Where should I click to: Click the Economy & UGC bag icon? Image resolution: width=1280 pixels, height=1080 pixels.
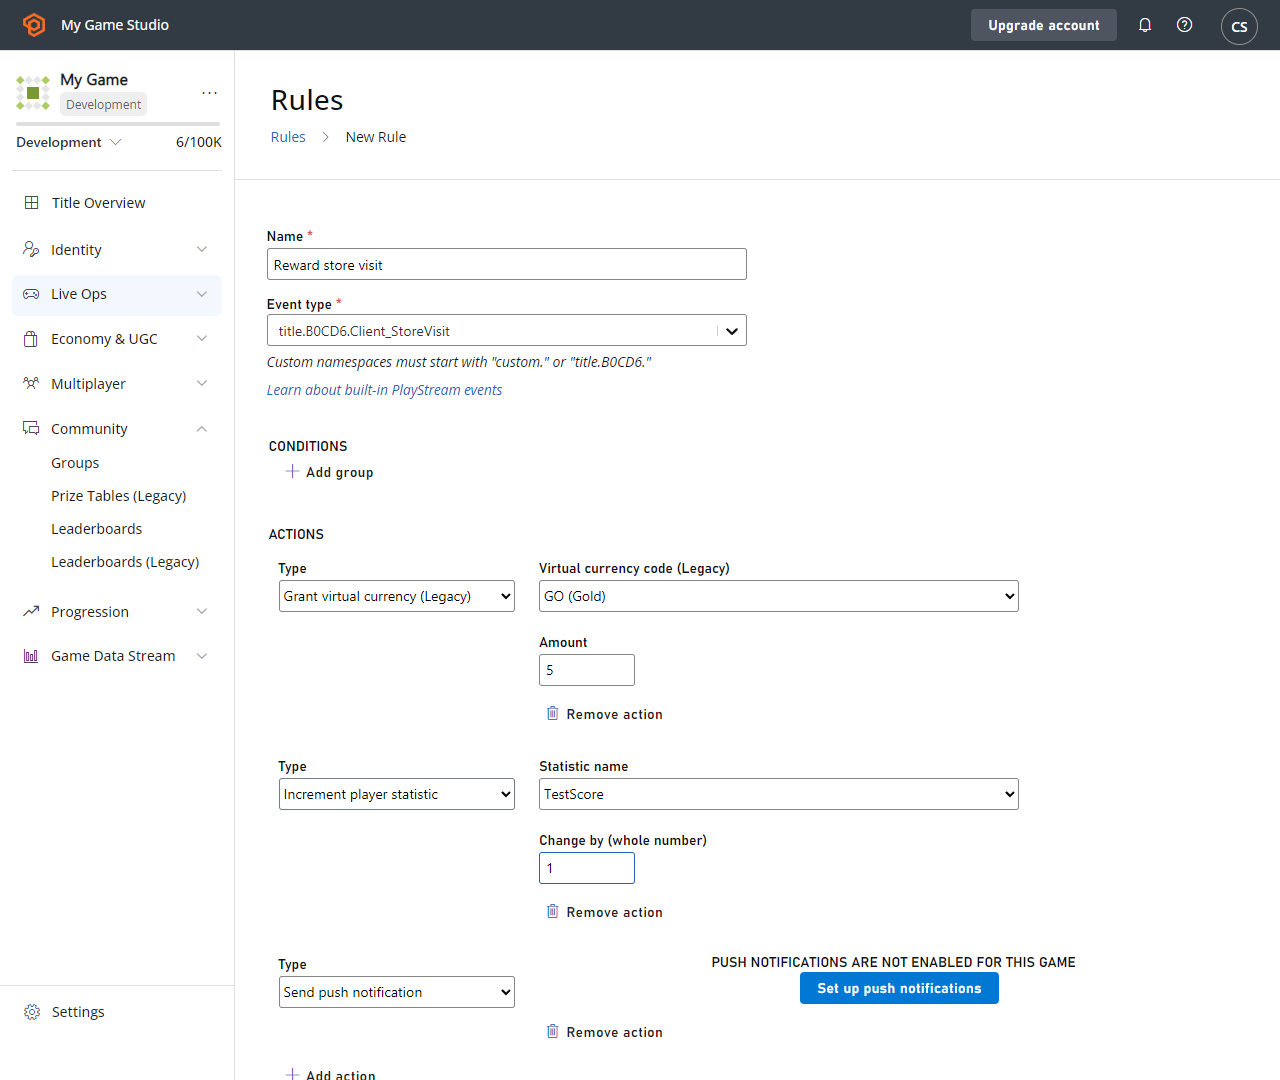click(x=31, y=339)
